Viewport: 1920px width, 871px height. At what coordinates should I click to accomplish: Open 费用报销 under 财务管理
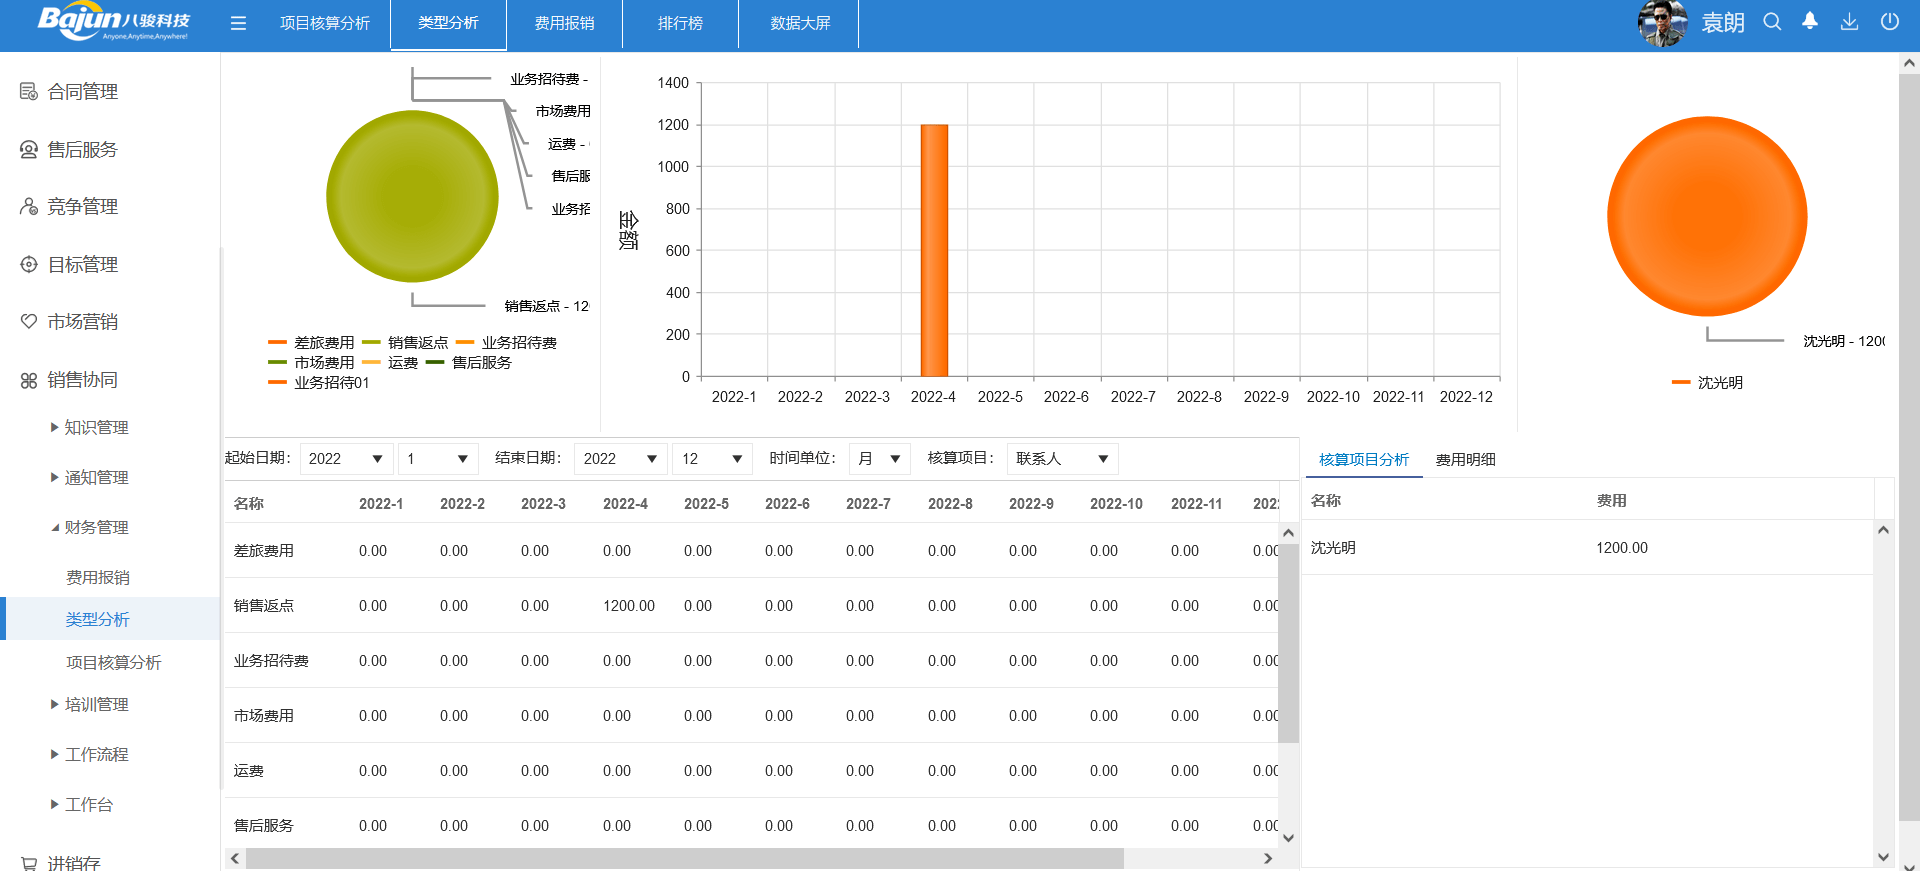tap(98, 578)
